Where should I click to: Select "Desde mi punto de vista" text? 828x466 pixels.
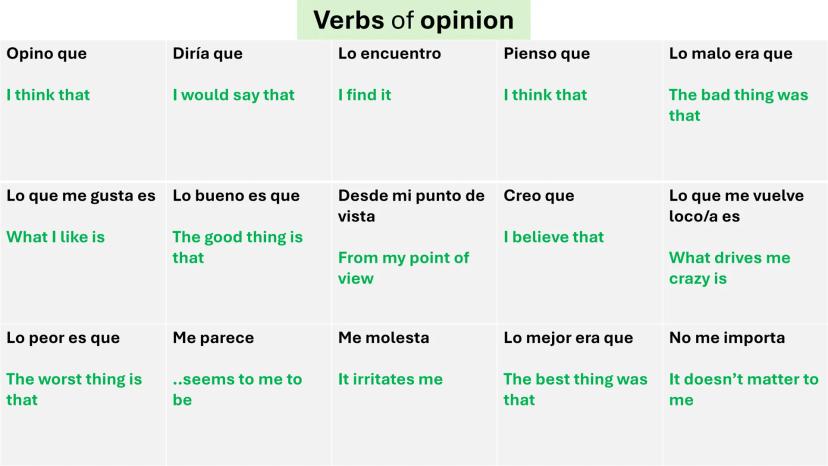411,206
